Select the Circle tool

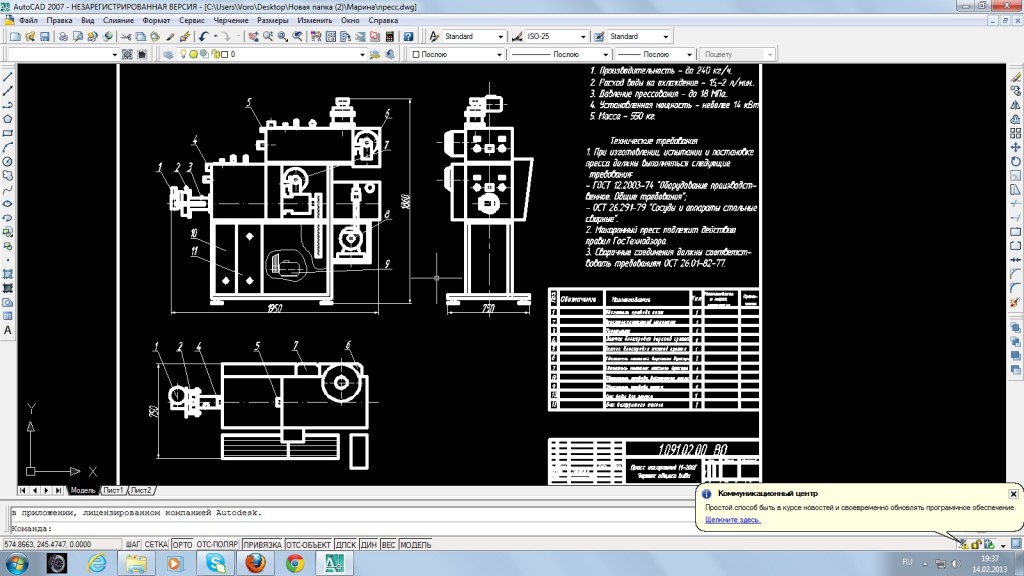point(8,161)
